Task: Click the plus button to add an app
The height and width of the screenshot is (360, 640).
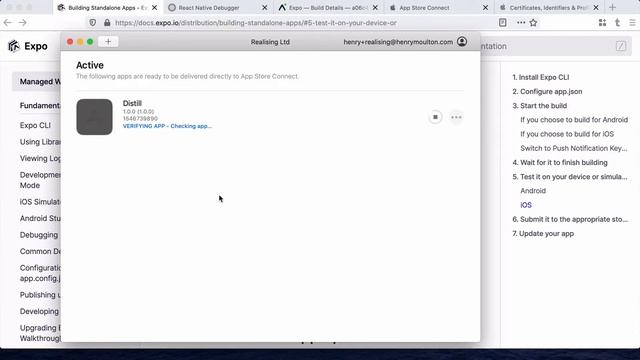Action: click(x=108, y=42)
